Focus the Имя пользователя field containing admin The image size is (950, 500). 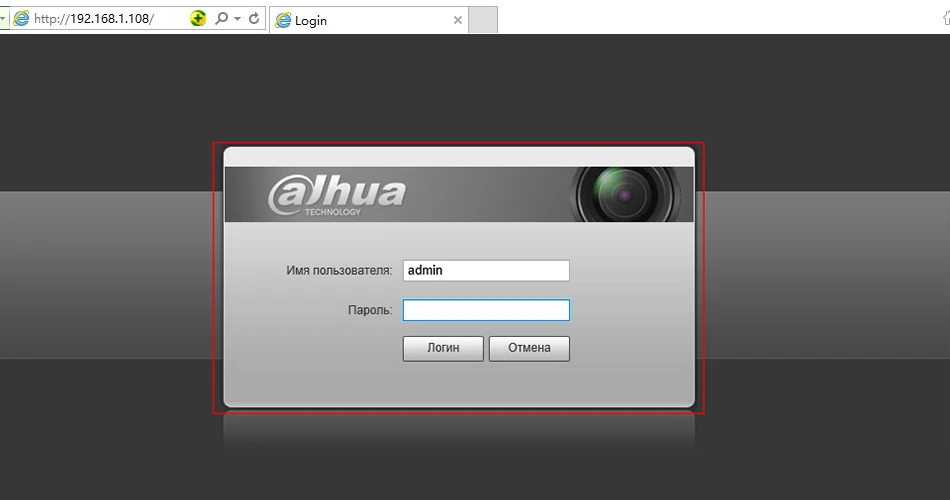pyautogui.click(x=486, y=270)
